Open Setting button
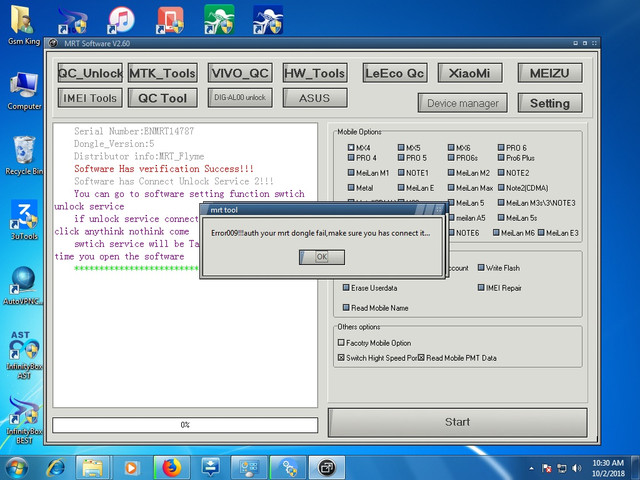 point(550,103)
